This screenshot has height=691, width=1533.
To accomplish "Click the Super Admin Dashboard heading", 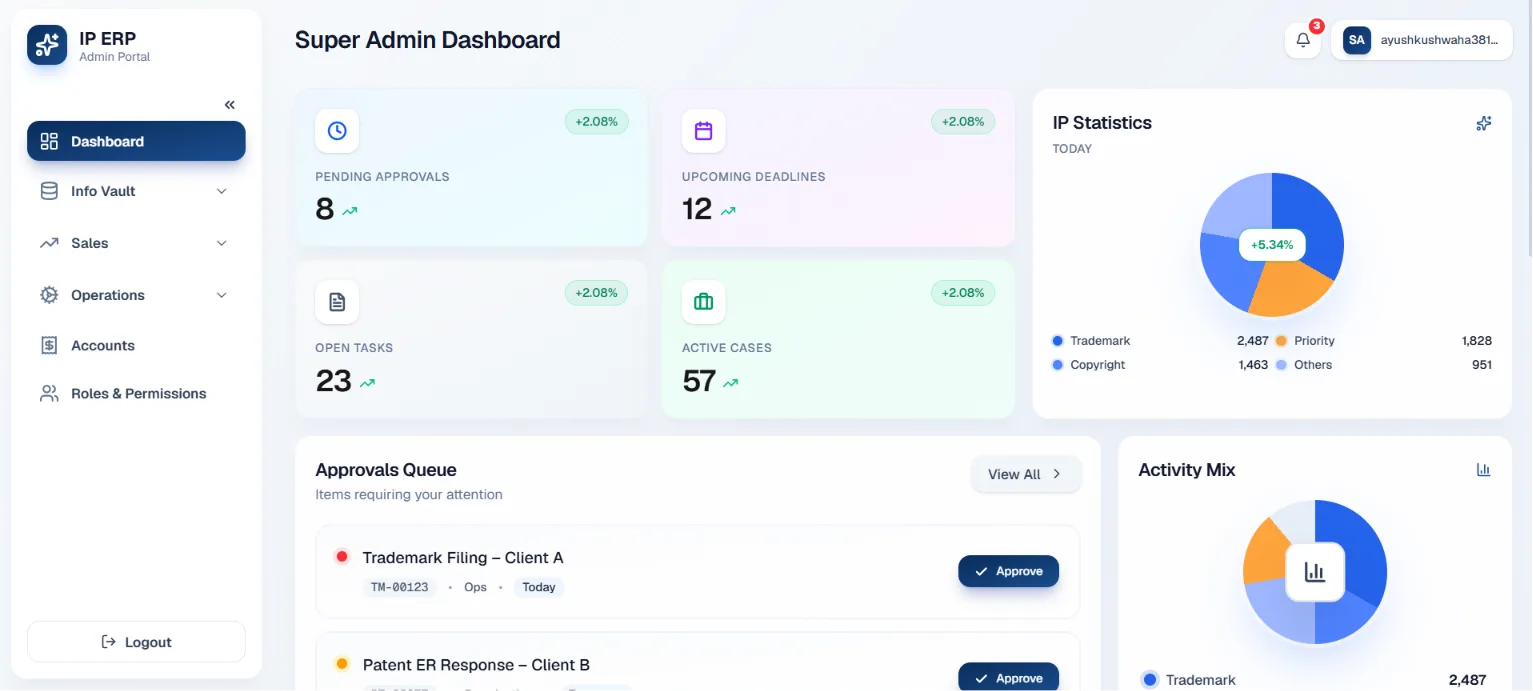I will pyautogui.click(x=427, y=40).
